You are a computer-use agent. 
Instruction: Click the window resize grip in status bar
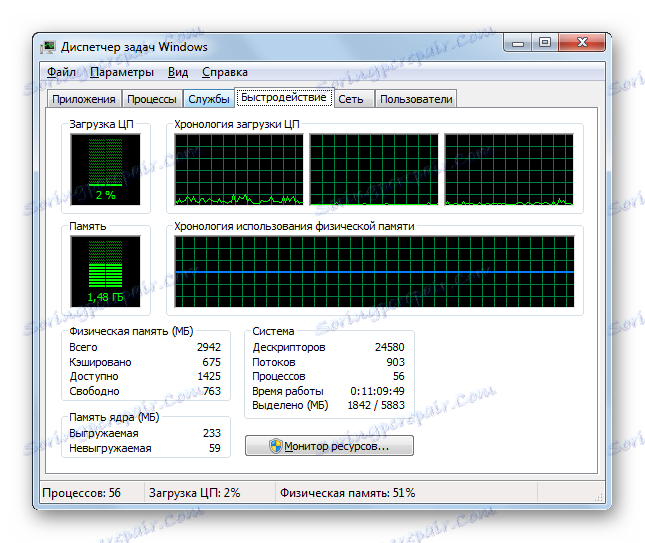coord(599,497)
